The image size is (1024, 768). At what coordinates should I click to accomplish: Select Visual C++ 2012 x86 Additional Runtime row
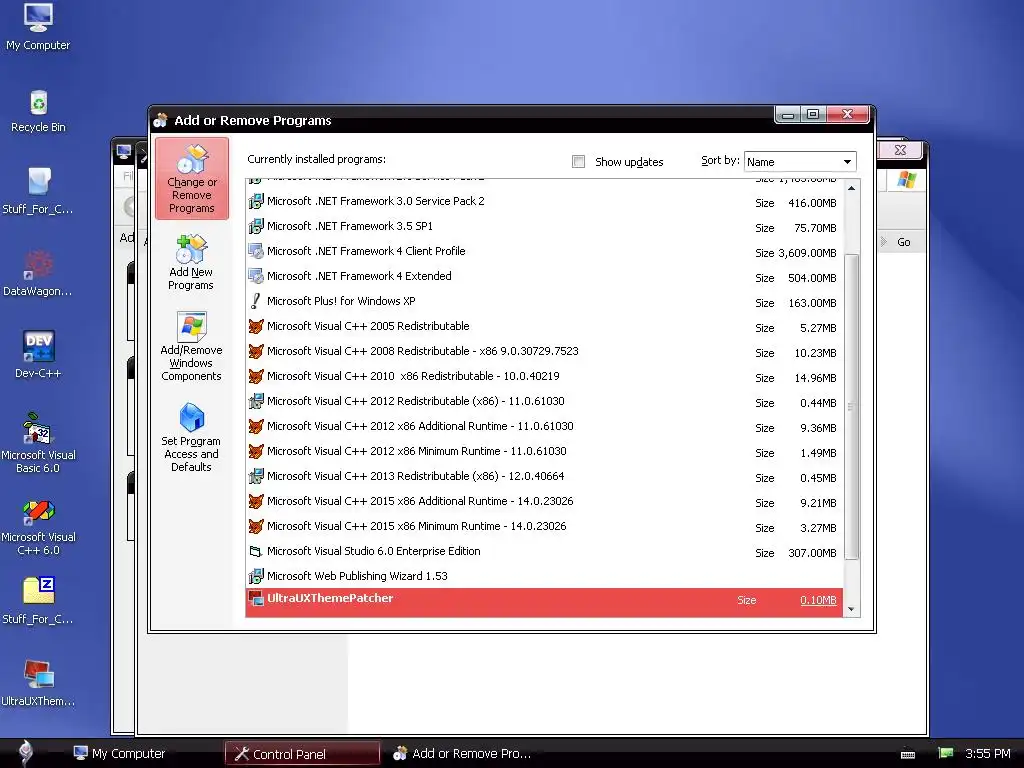click(544, 426)
